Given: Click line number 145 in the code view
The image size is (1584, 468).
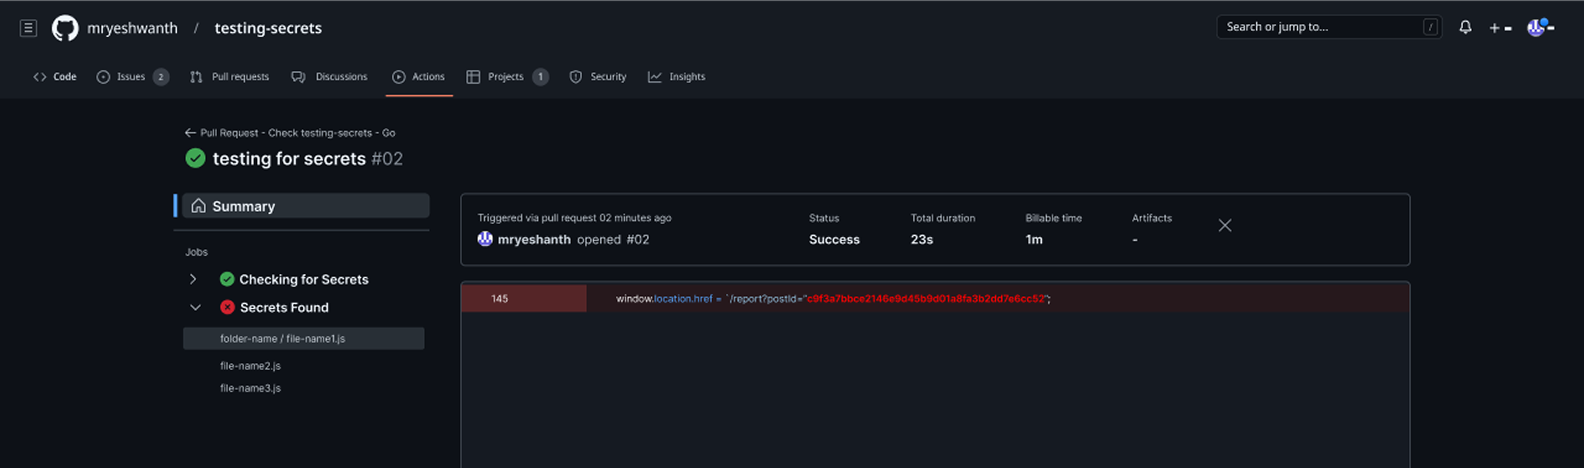Looking at the screenshot, I should tap(500, 298).
